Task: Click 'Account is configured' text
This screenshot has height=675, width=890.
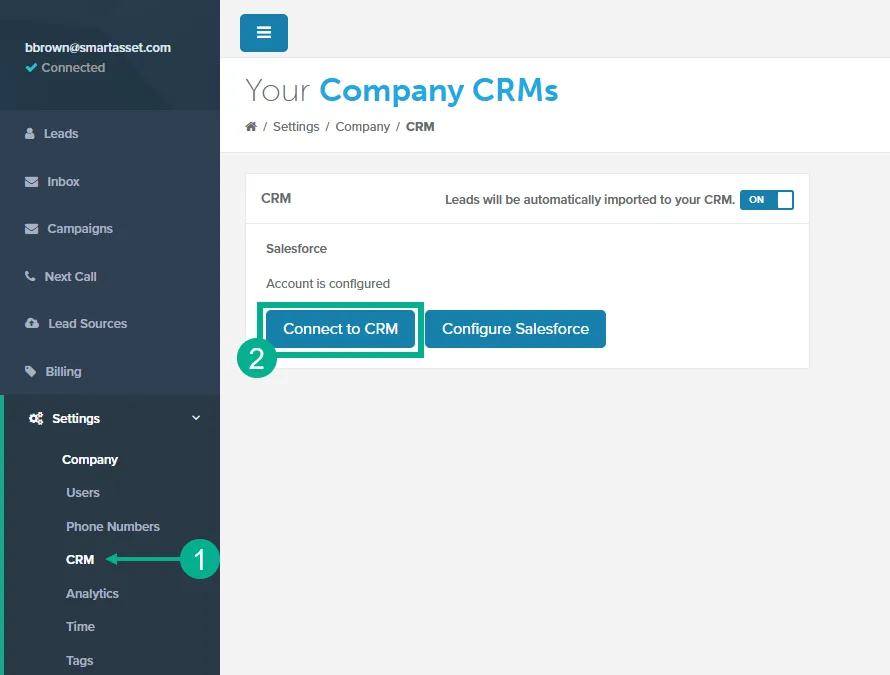Action: [328, 284]
